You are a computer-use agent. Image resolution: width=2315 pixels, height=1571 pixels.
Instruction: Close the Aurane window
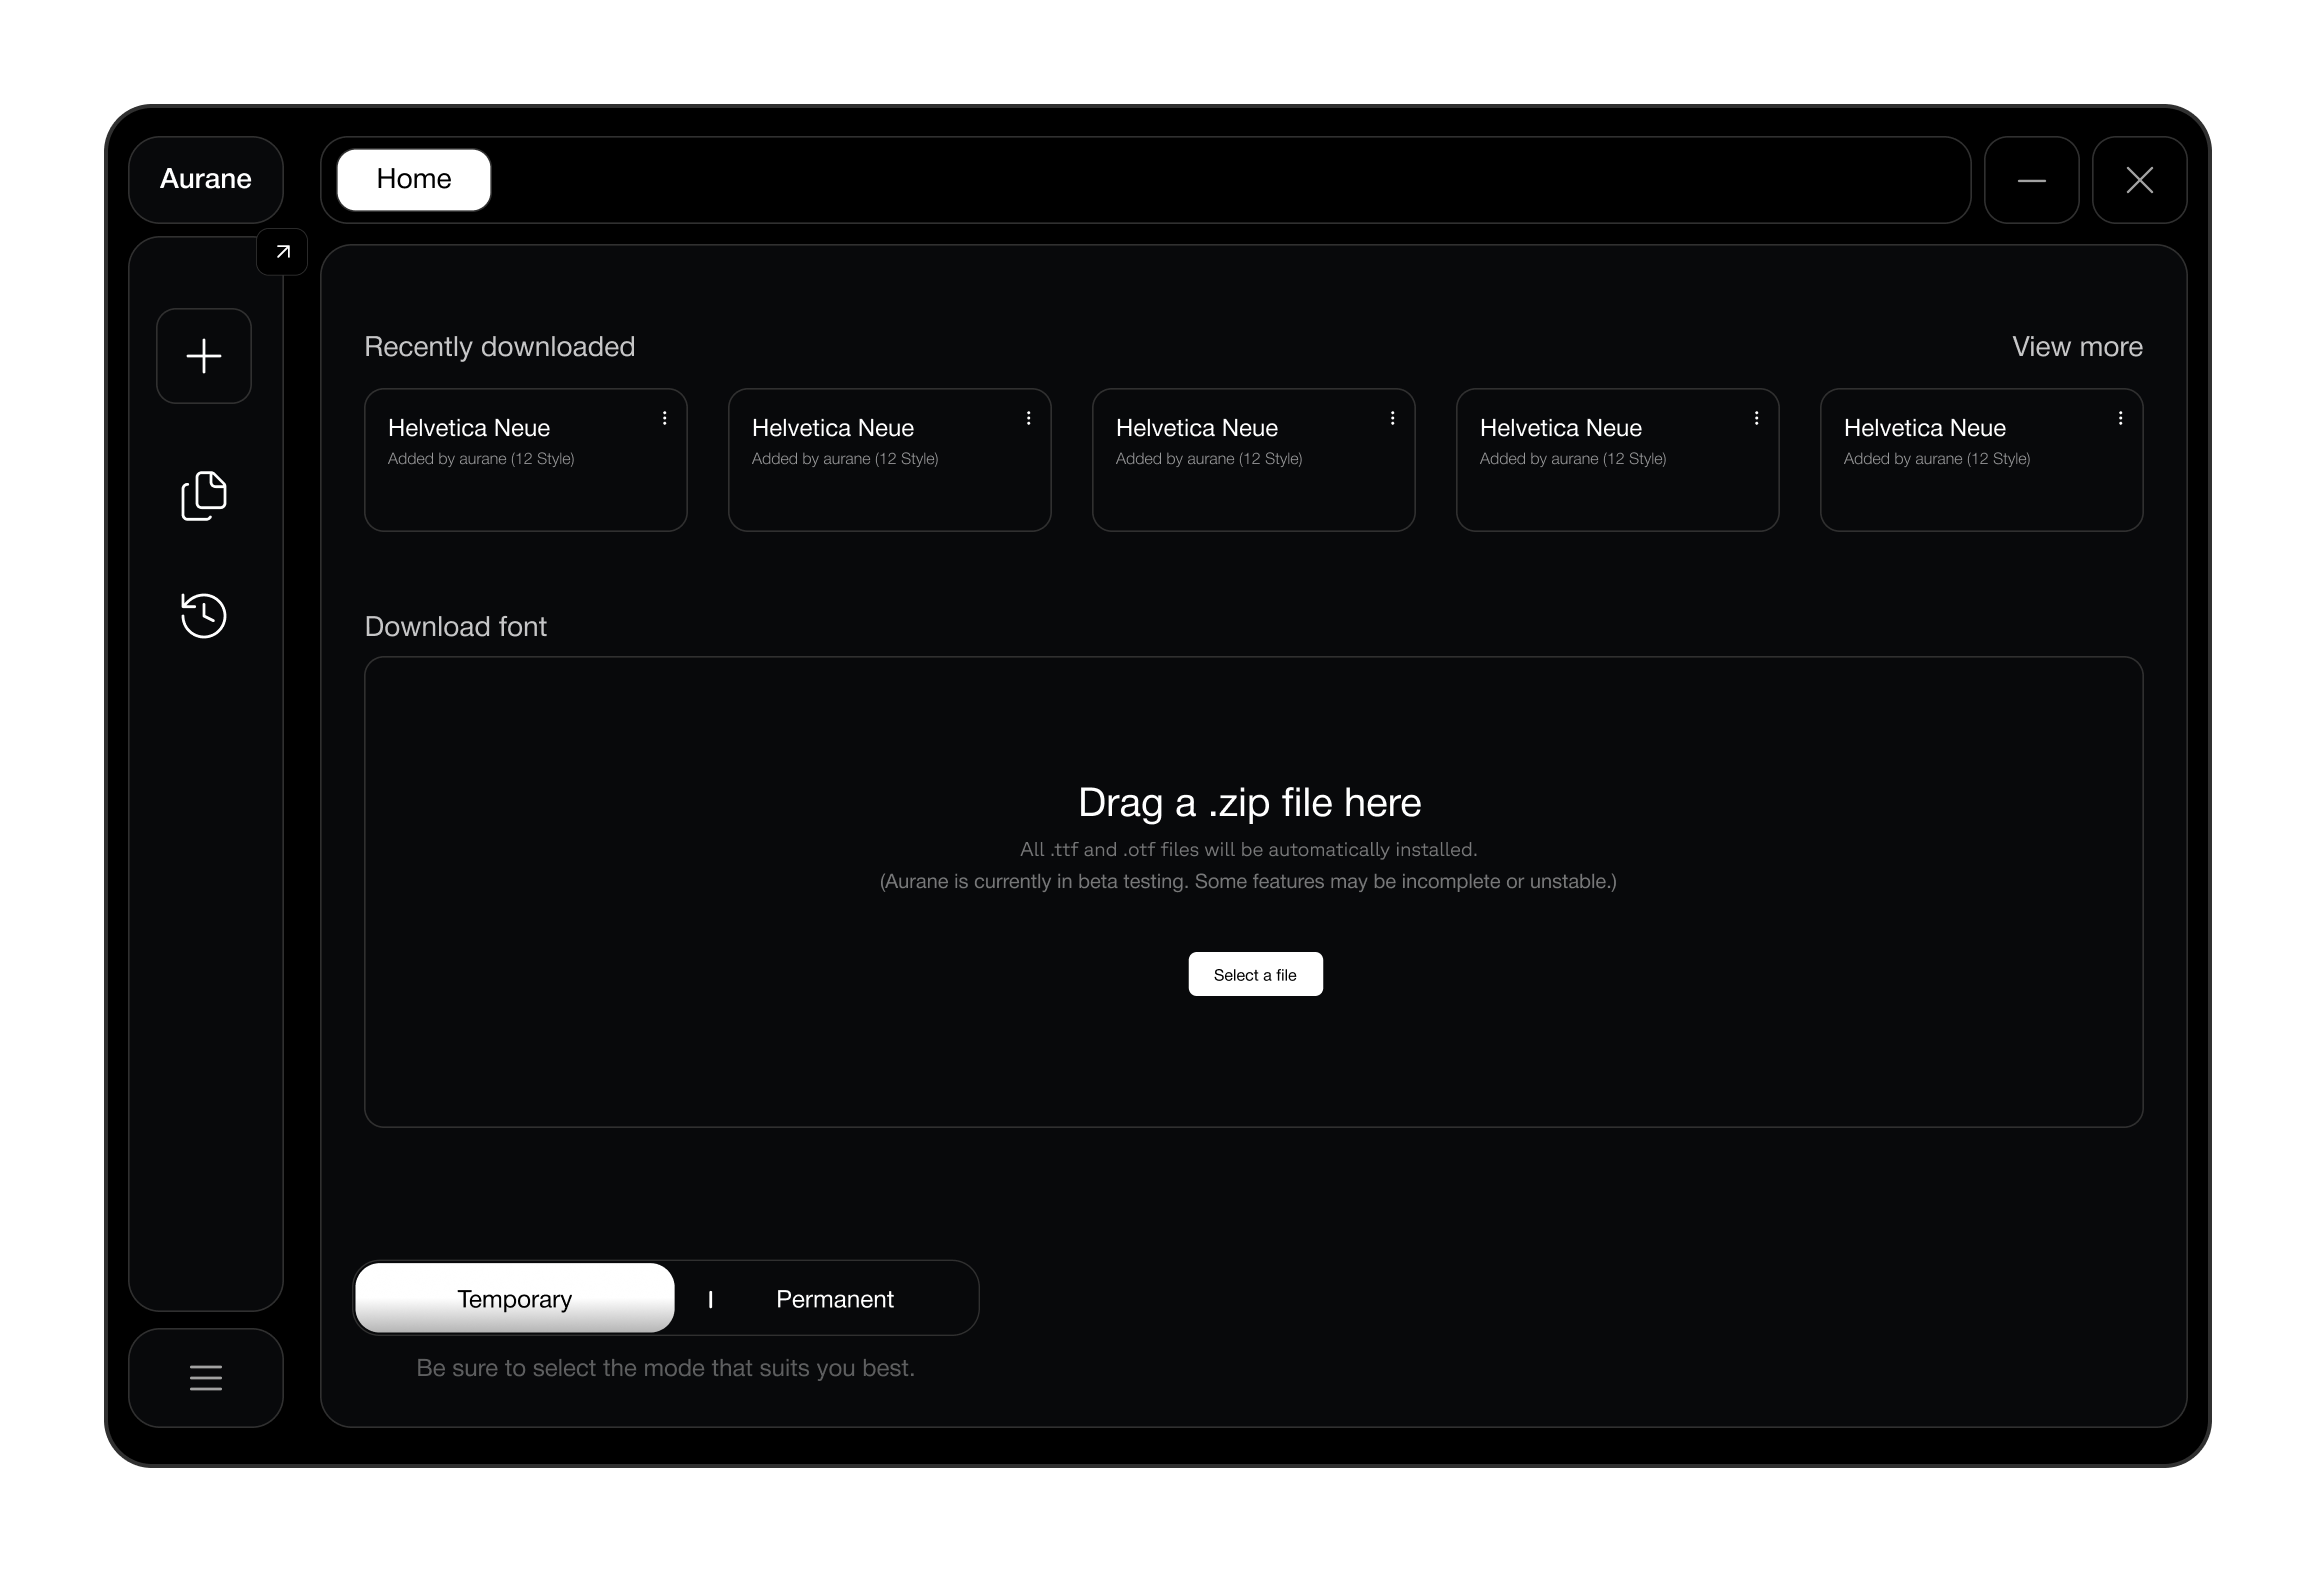(2140, 180)
